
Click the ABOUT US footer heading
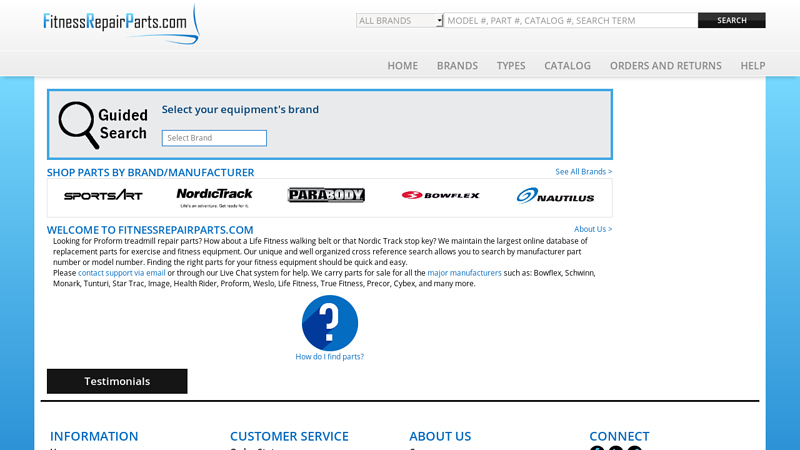click(x=440, y=436)
